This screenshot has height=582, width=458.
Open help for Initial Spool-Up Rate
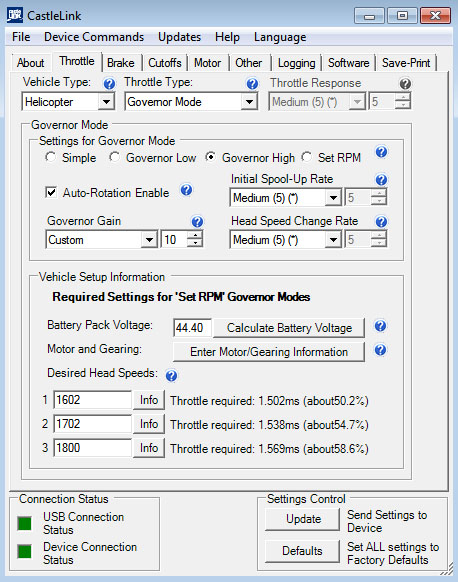(x=381, y=180)
